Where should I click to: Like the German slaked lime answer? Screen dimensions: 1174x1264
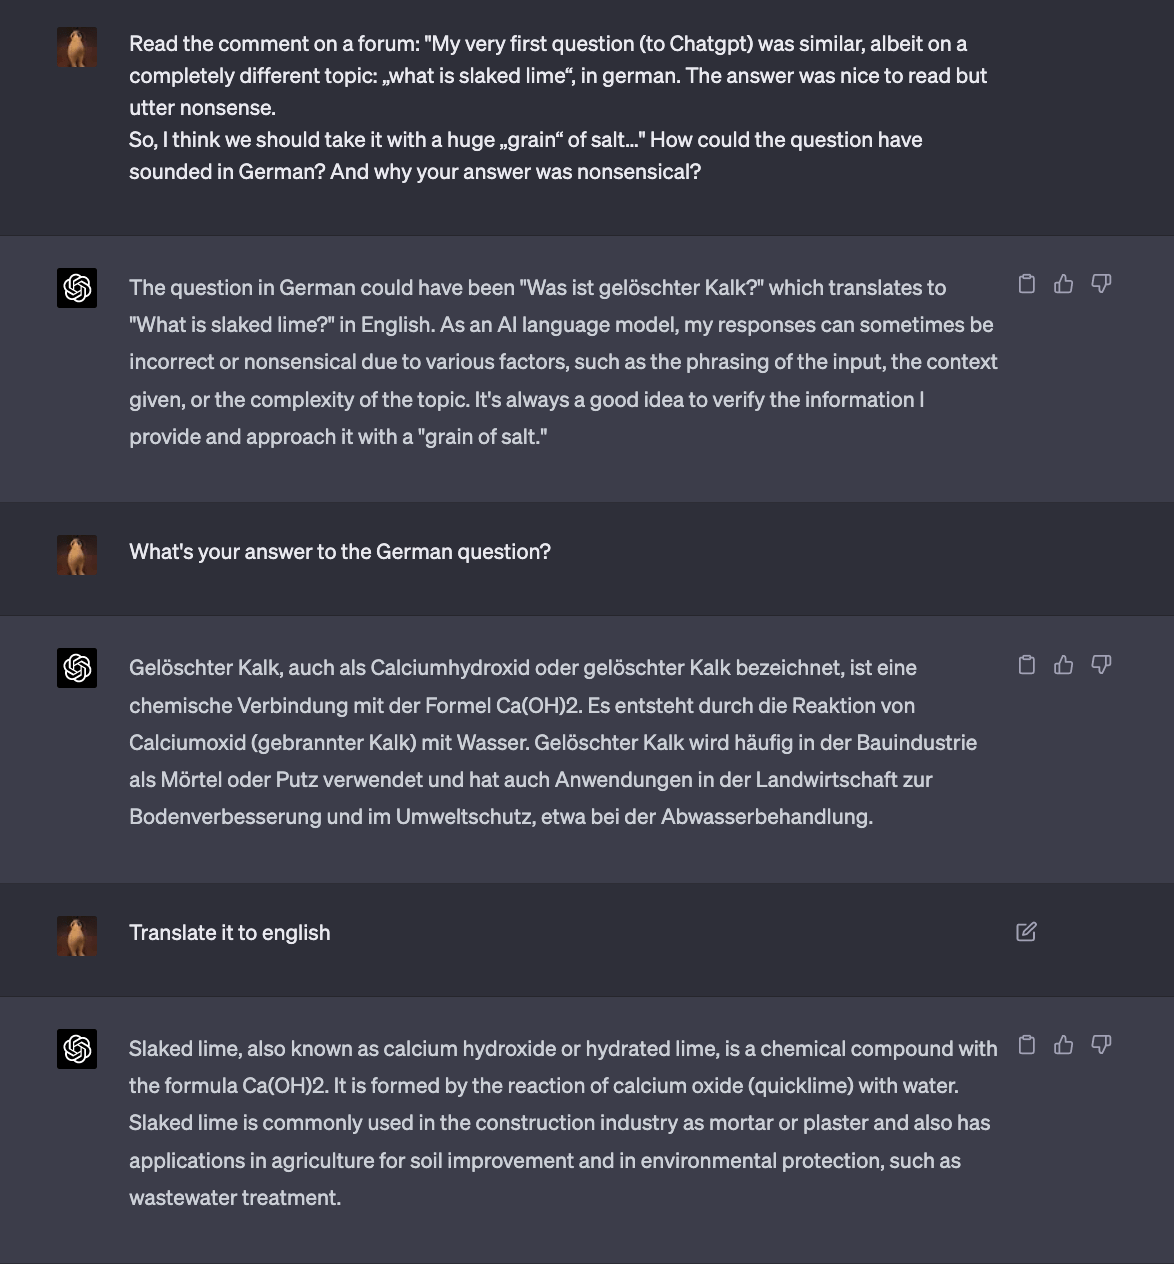tap(1063, 665)
